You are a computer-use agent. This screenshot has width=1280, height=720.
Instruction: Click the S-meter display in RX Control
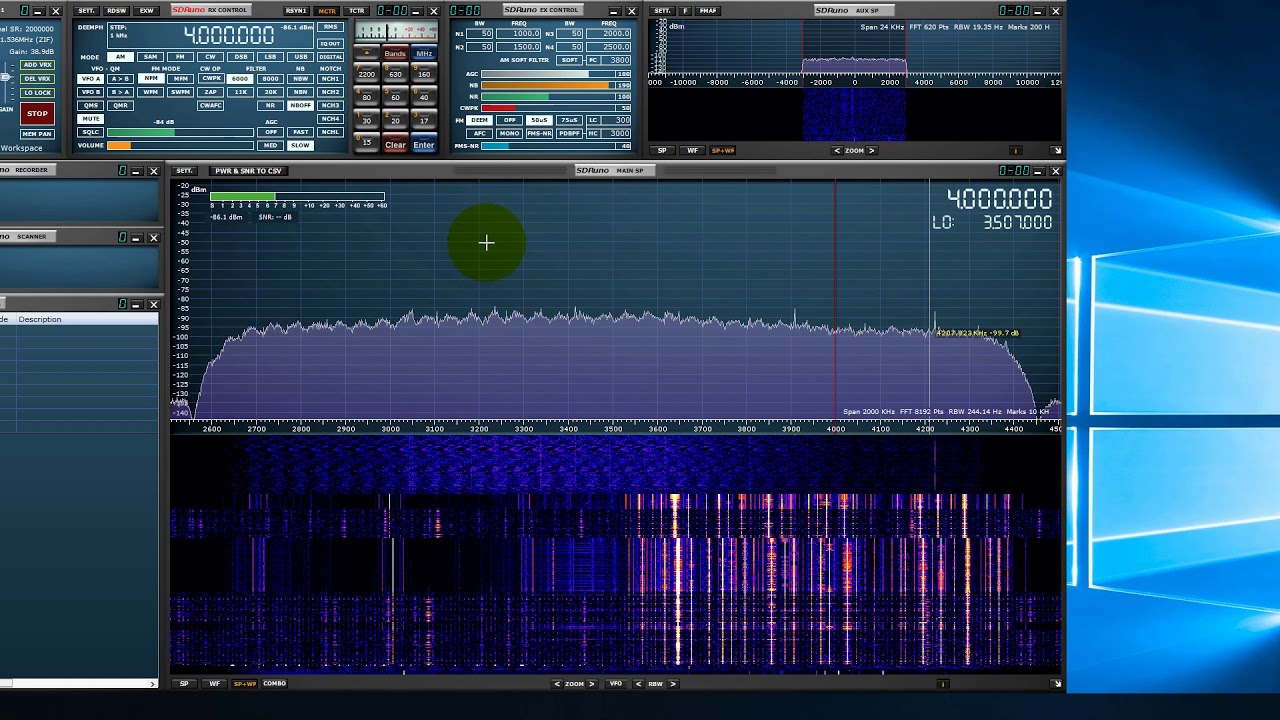pyautogui.click(x=395, y=31)
